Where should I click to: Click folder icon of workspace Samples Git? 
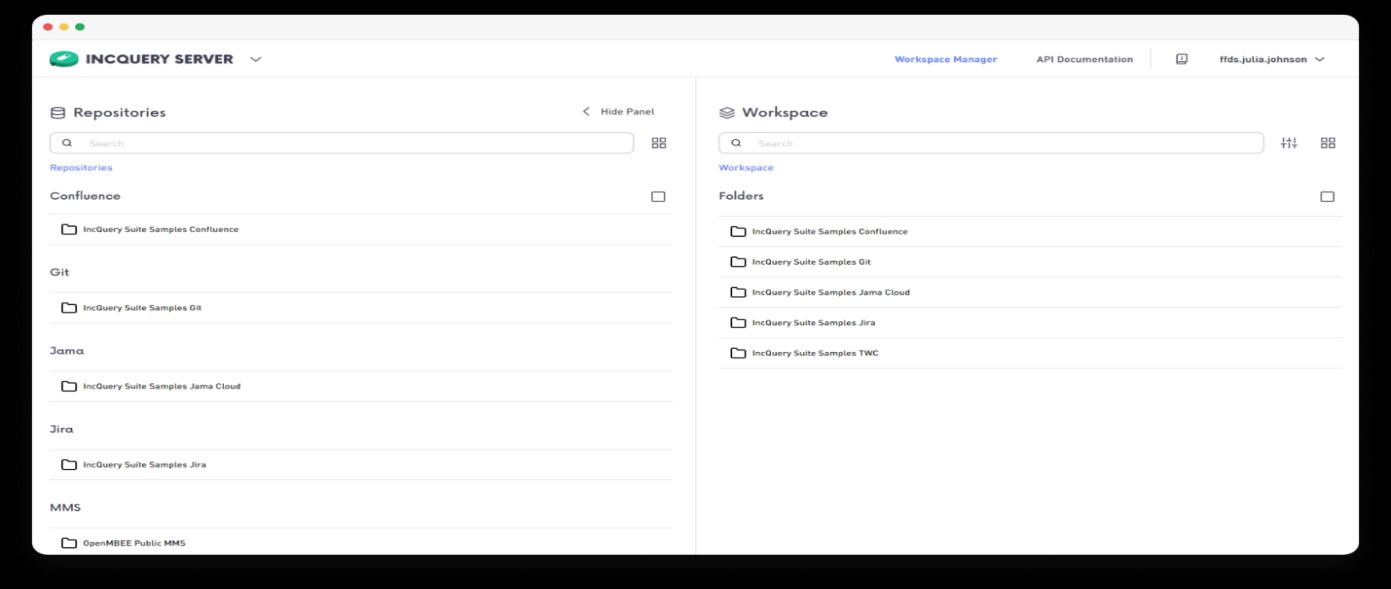click(738, 262)
